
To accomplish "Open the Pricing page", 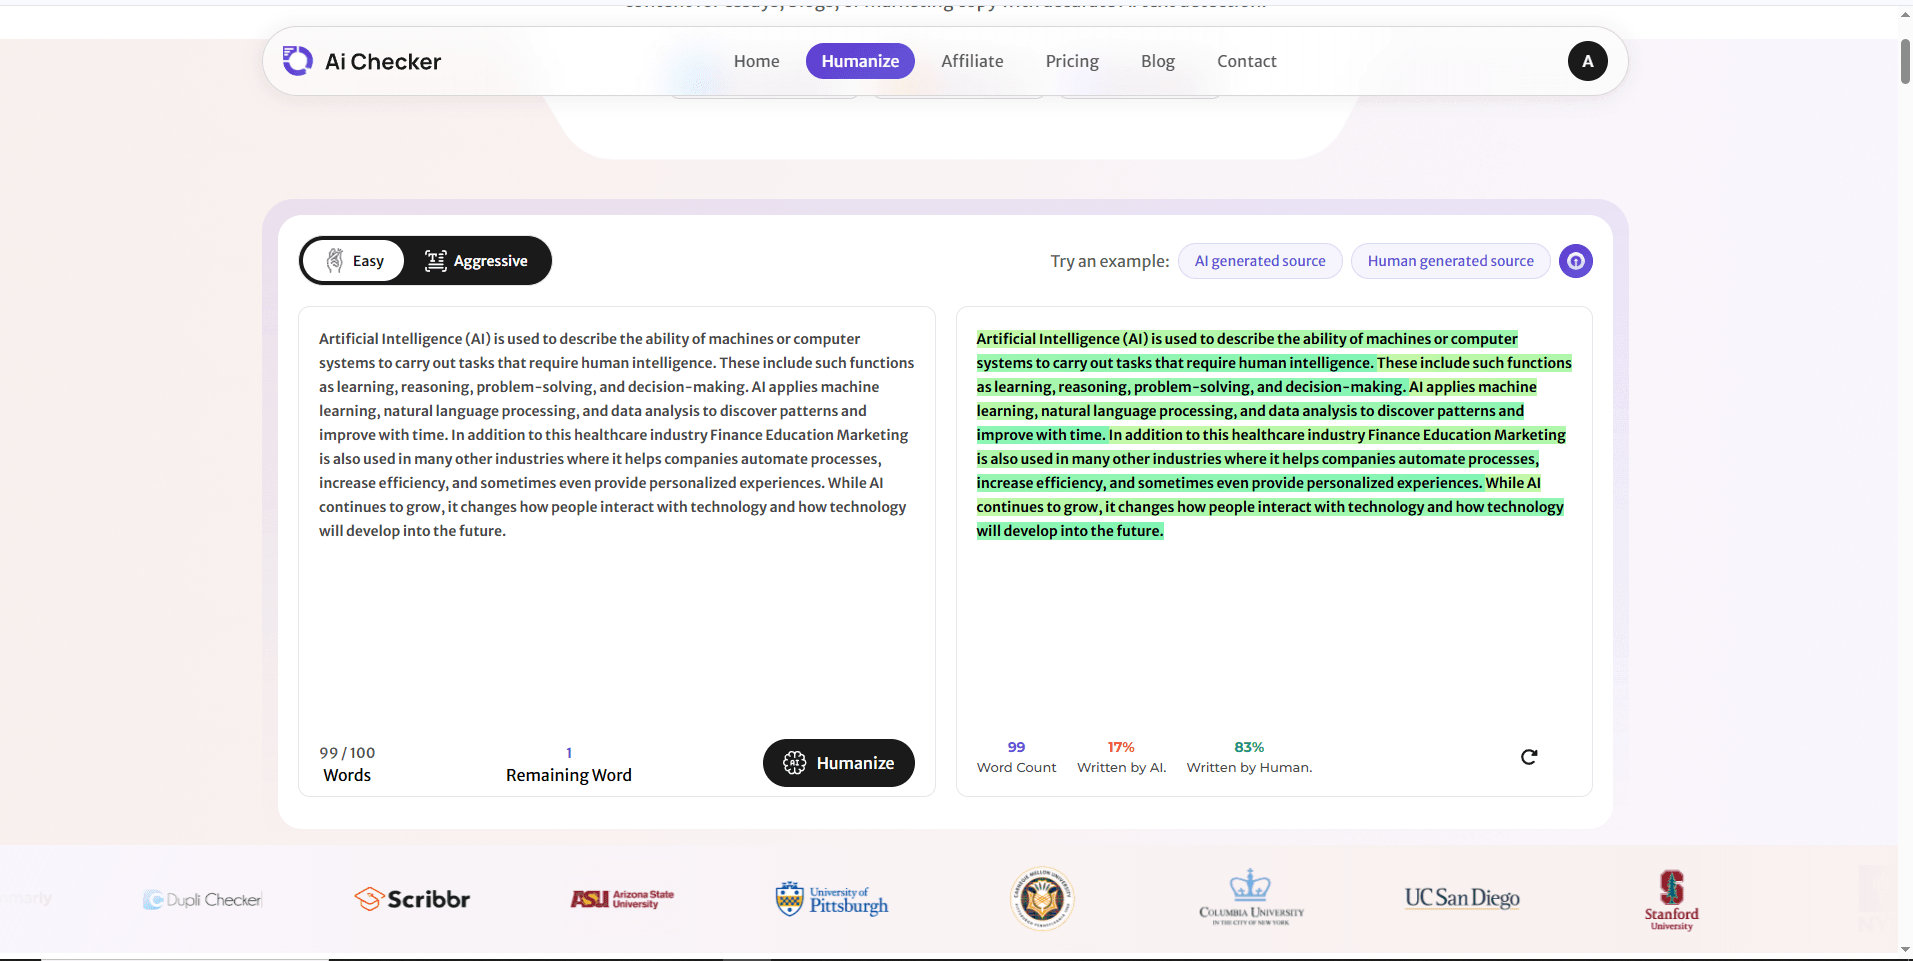I will (1071, 61).
